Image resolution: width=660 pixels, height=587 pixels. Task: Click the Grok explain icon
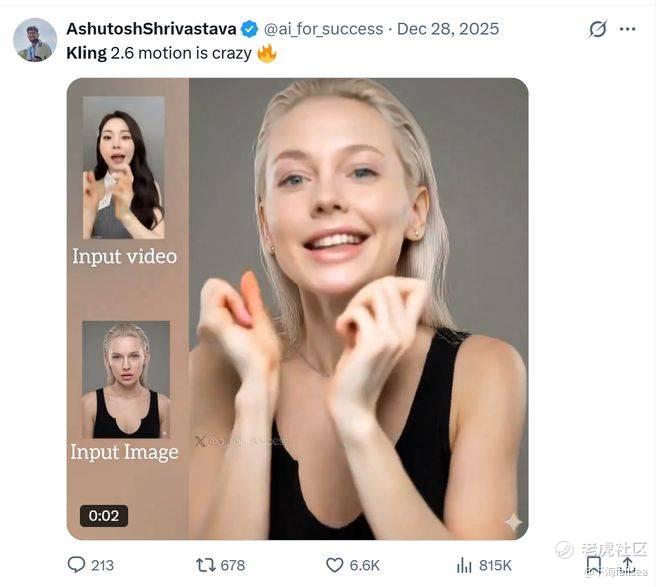(598, 29)
